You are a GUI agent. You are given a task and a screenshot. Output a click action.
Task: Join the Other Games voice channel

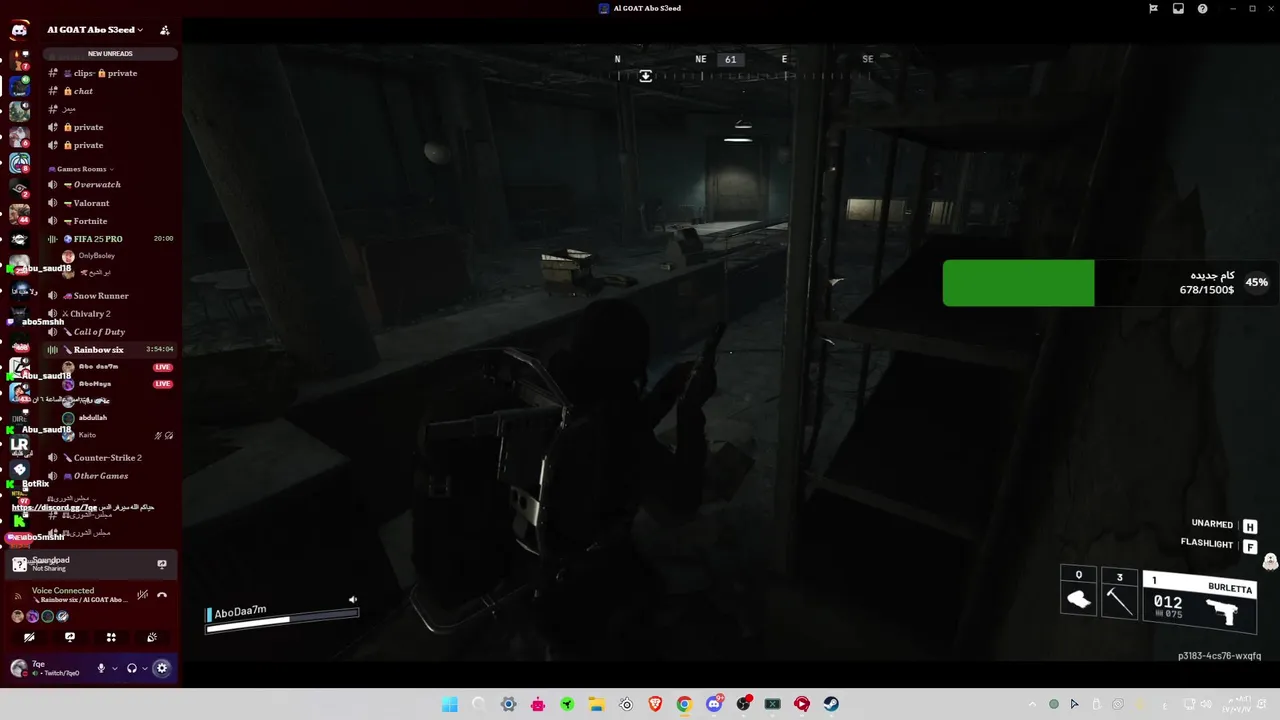[110, 476]
